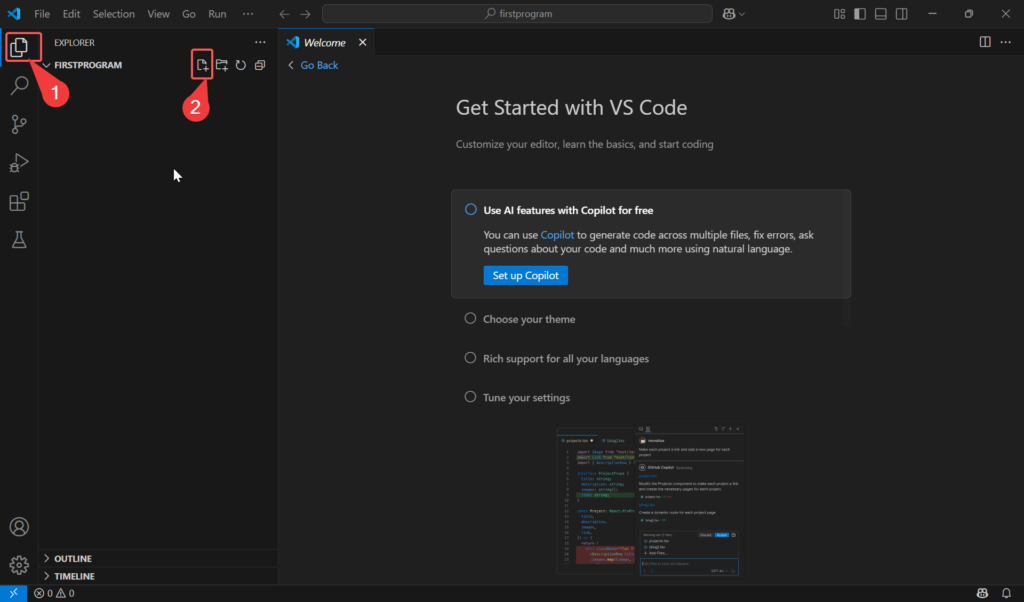
Task: Show hidden menu bar items via ellipsis
Action: click(x=248, y=14)
